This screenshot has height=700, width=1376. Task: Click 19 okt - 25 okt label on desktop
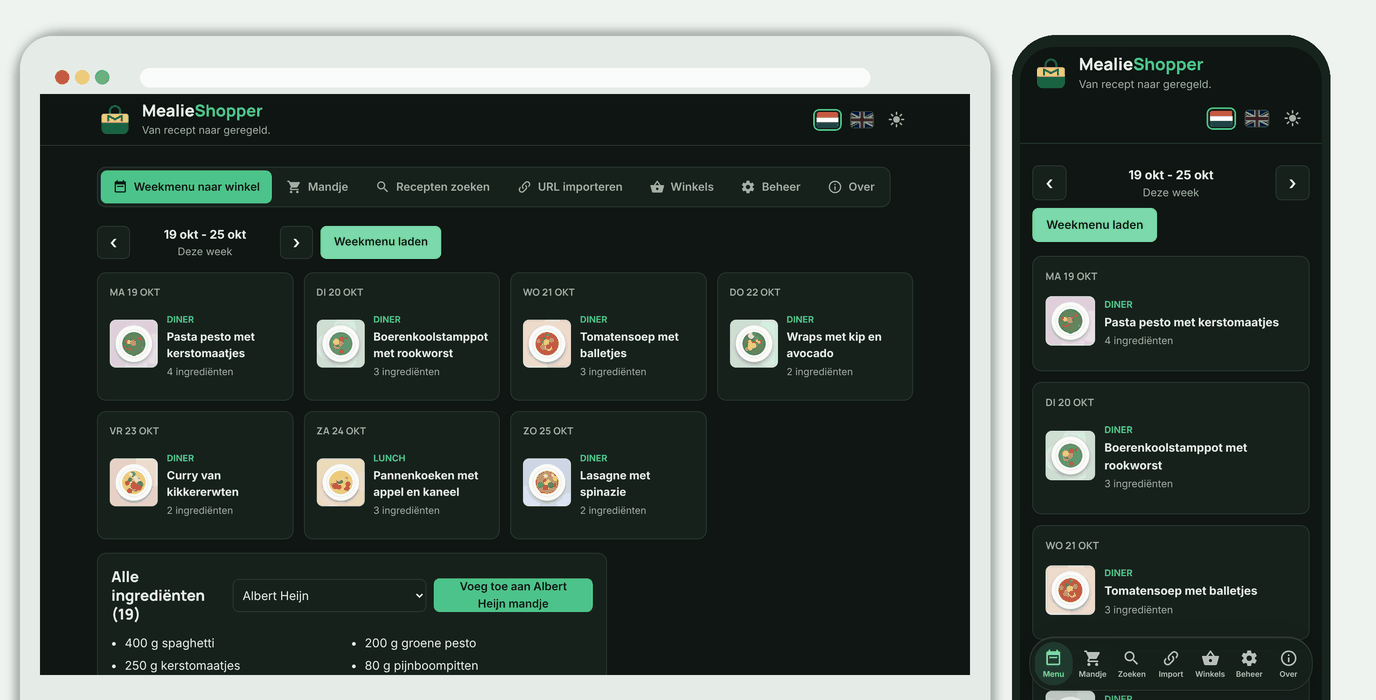click(x=205, y=235)
